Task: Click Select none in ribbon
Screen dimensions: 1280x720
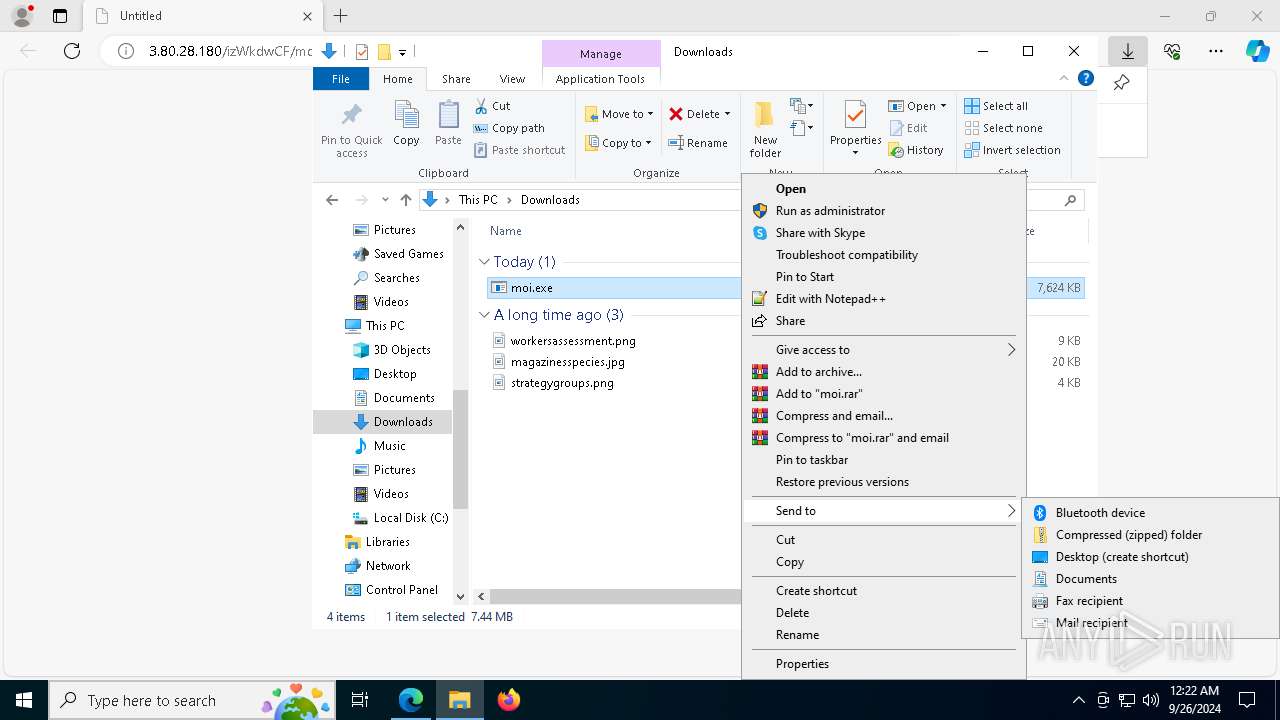Action: tap(1004, 128)
